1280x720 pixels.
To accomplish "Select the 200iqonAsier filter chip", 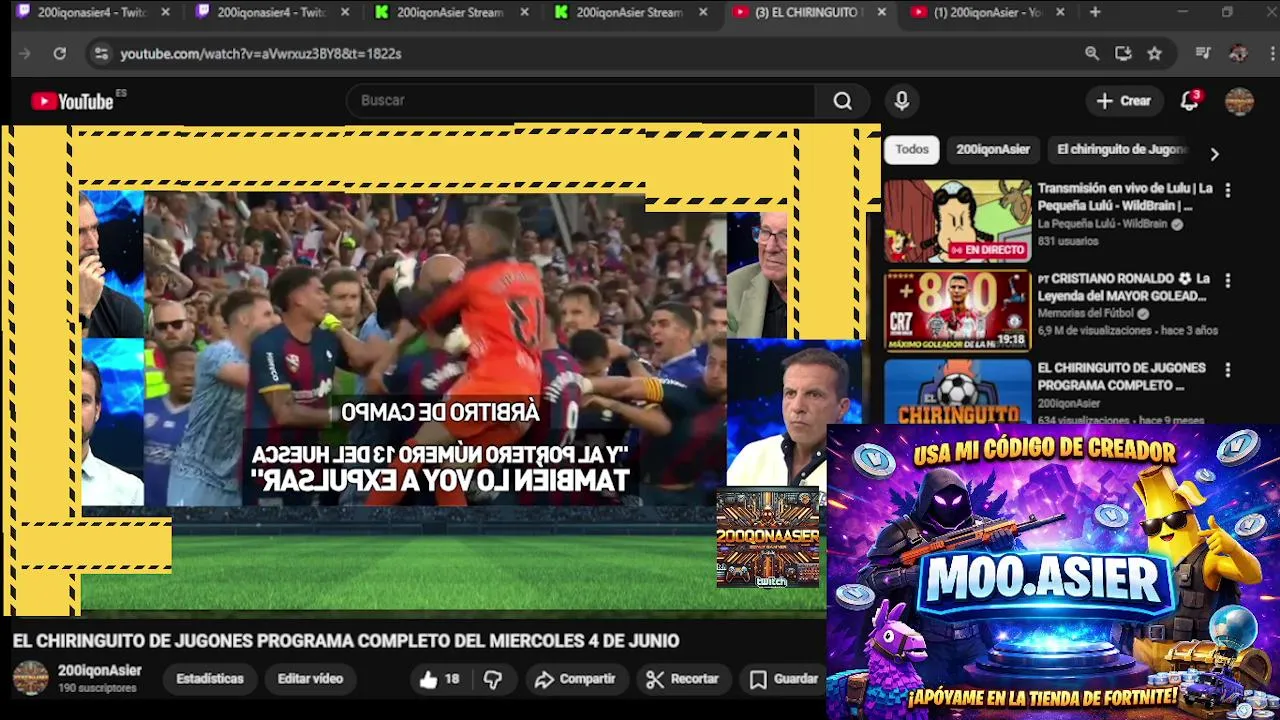I will [x=992, y=149].
